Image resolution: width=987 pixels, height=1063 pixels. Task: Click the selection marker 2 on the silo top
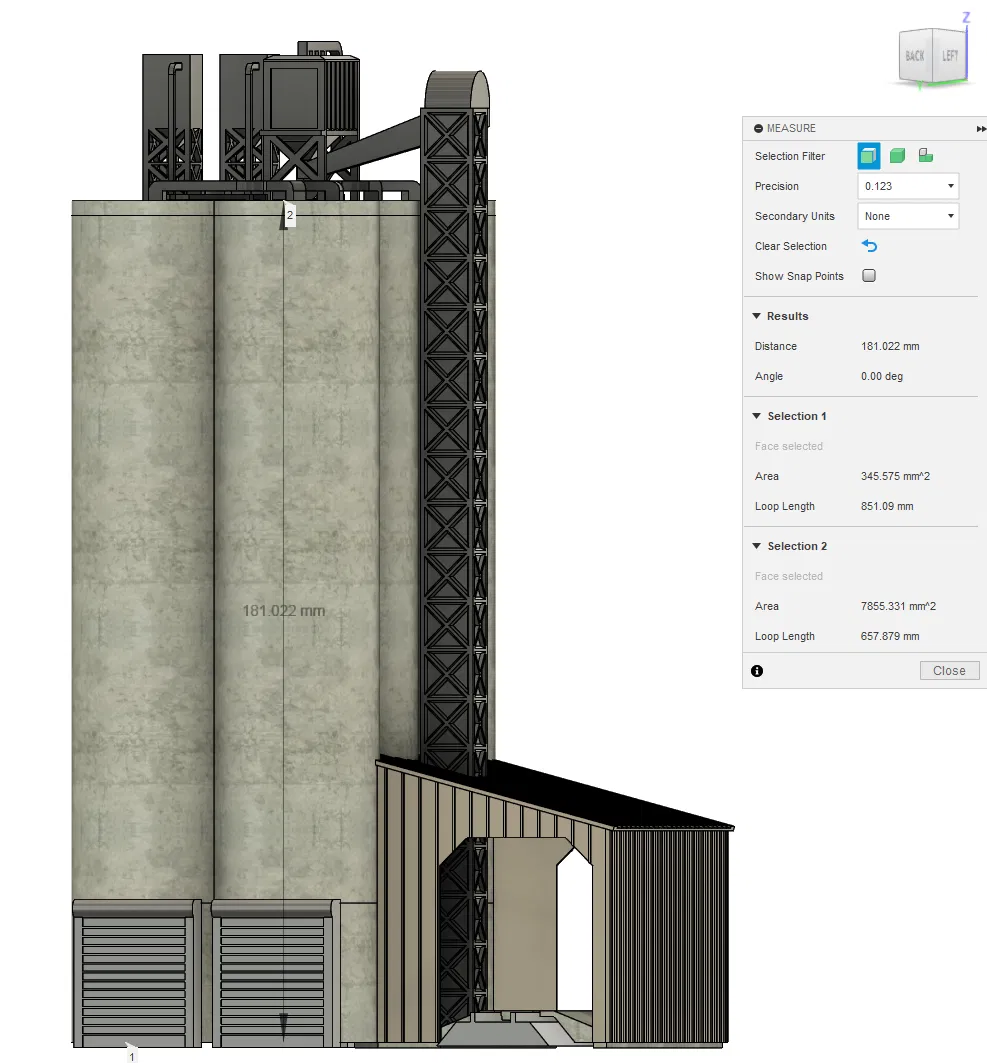tap(289, 216)
